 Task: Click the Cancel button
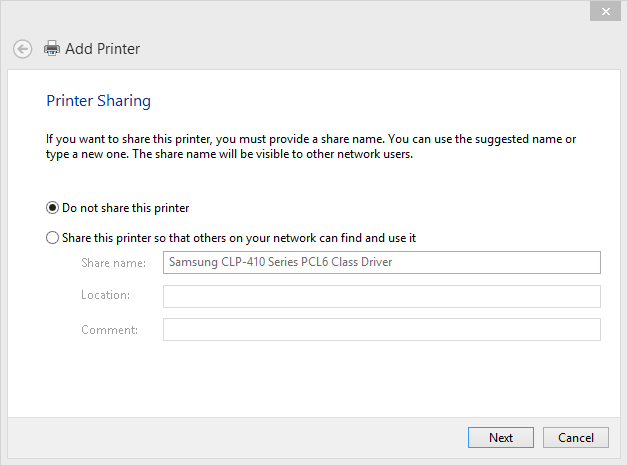pos(576,437)
